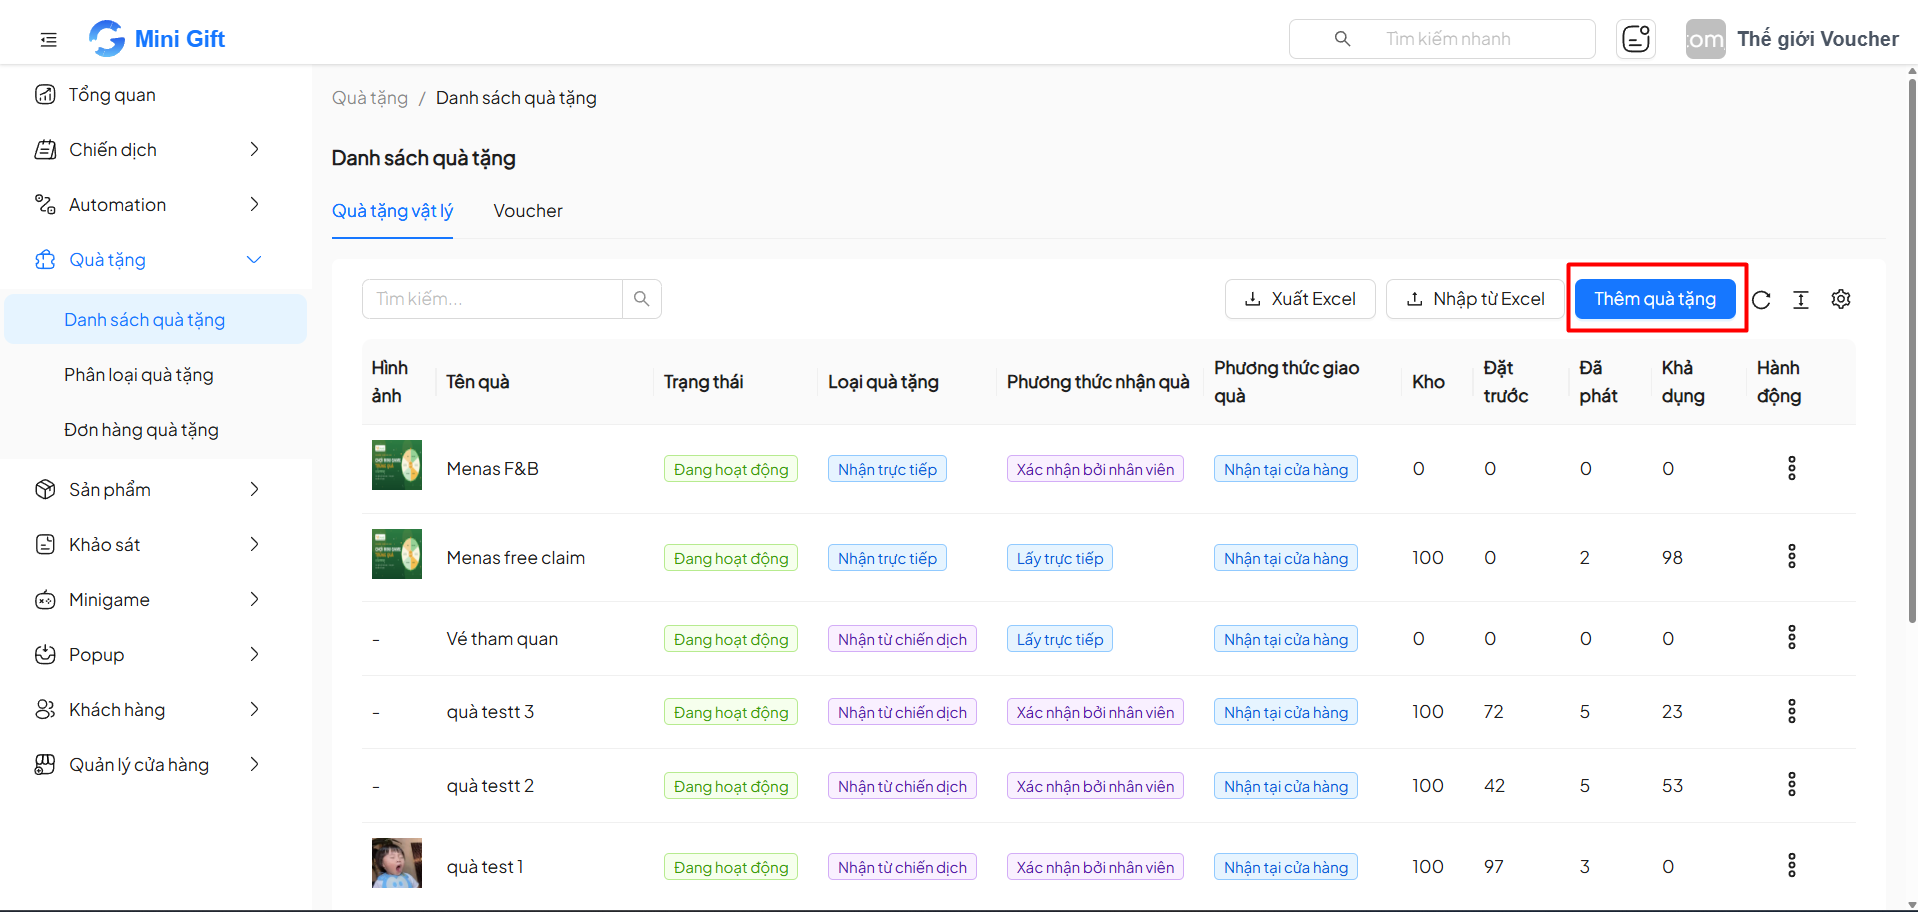Open actions menu for quà test 1 row
1918x912 pixels.
tap(1792, 865)
